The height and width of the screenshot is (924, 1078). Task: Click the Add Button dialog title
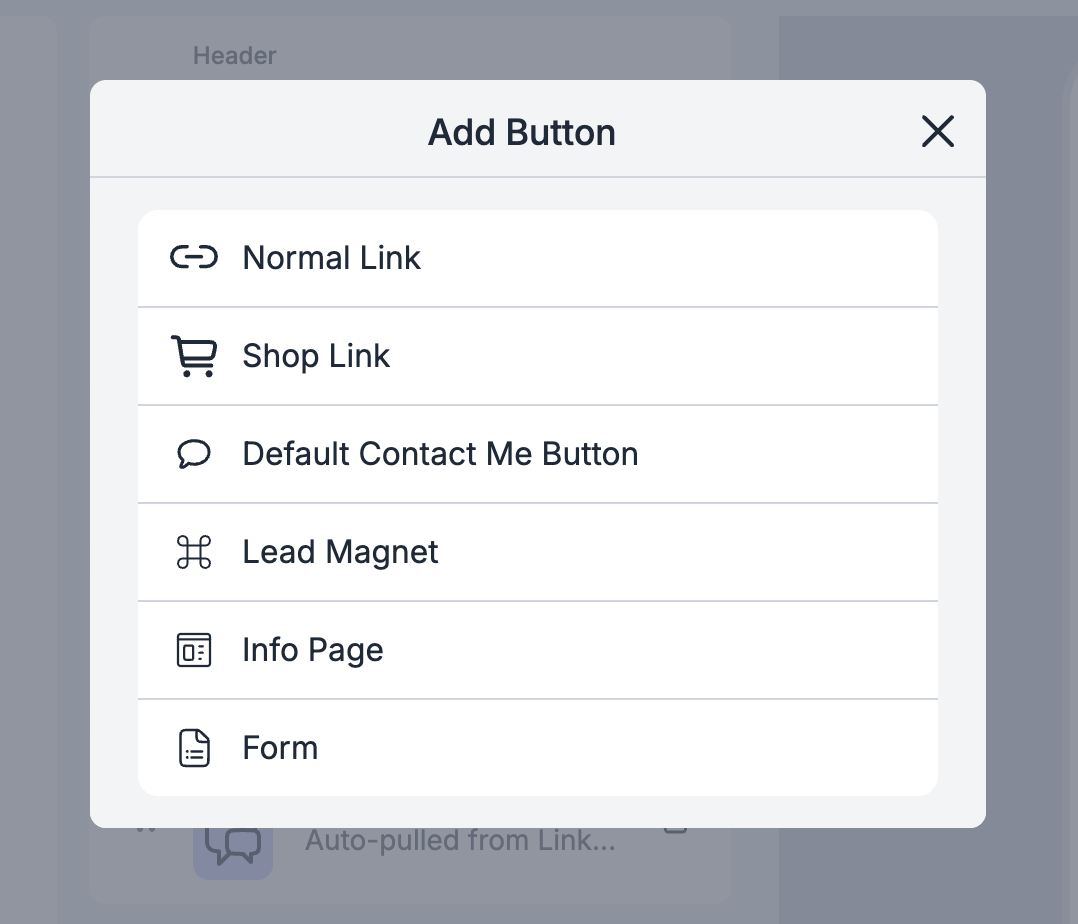(521, 132)
